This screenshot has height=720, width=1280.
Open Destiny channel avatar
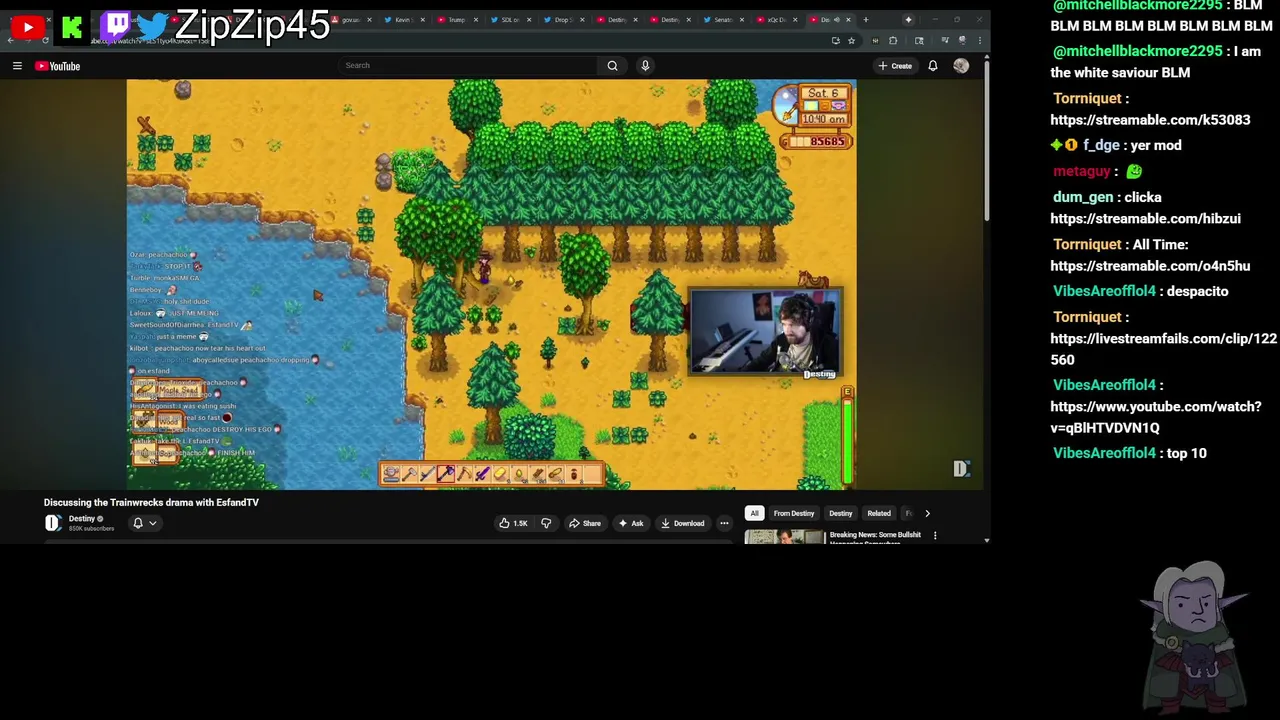(x=53, y=523)
